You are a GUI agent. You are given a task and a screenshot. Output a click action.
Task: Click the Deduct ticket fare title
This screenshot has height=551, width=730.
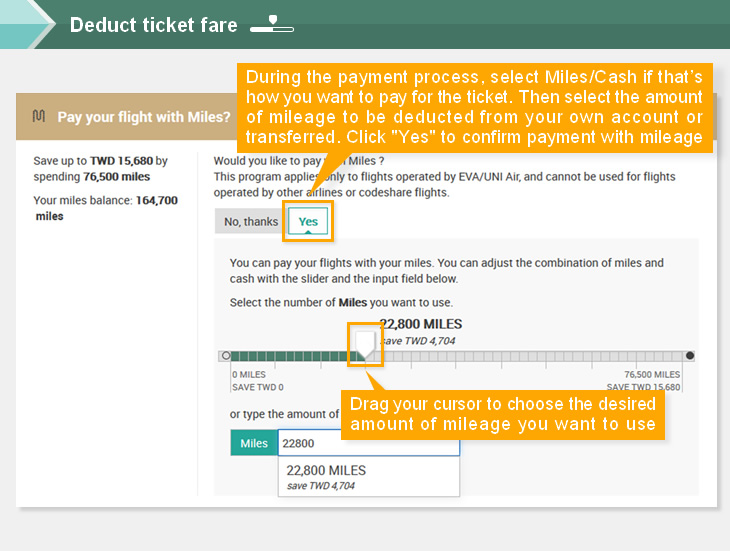tap(154, 25)
